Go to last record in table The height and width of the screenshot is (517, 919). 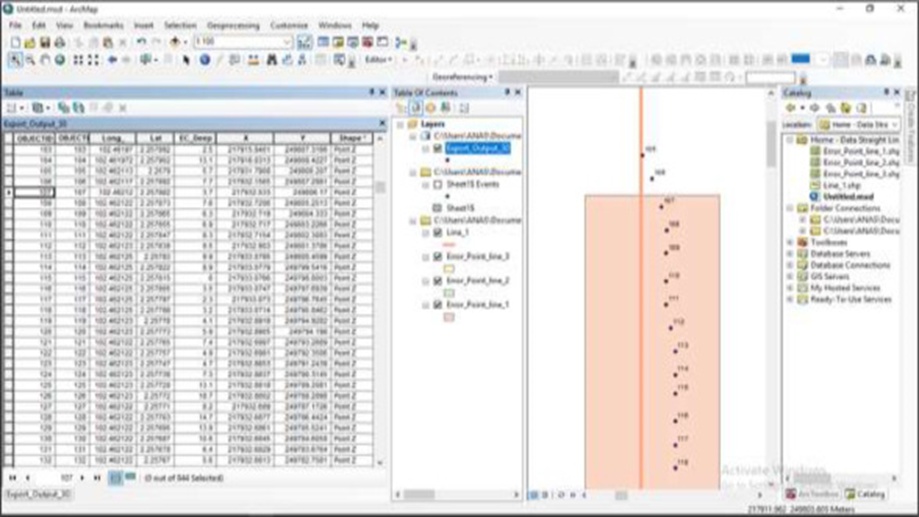pyautogui.click(x=97, y=478)
